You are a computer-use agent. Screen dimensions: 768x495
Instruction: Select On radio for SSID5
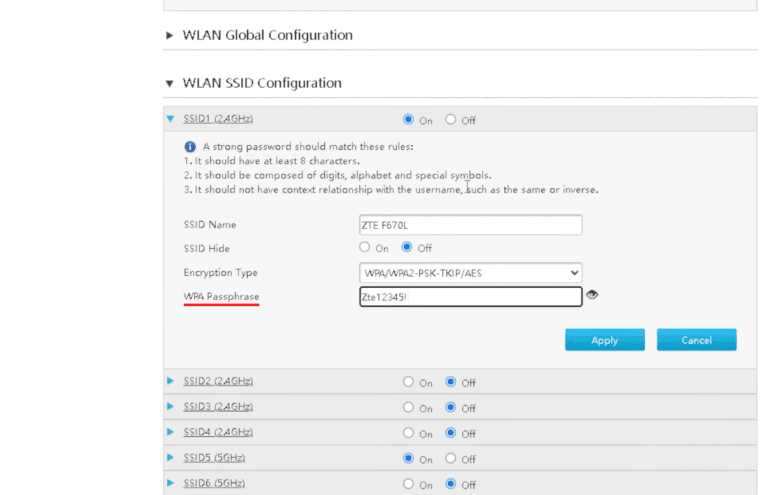tap(408, 458)
